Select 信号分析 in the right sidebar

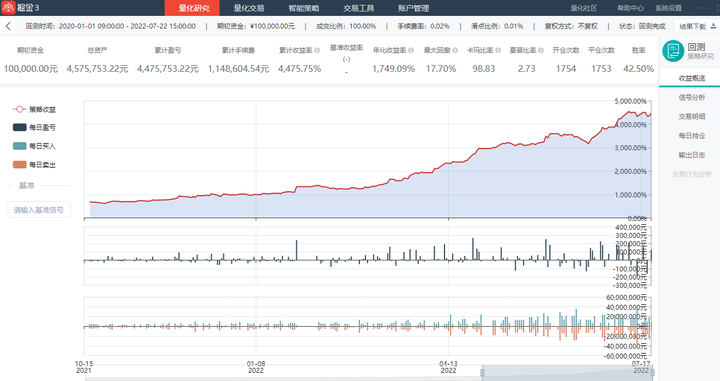692,97
